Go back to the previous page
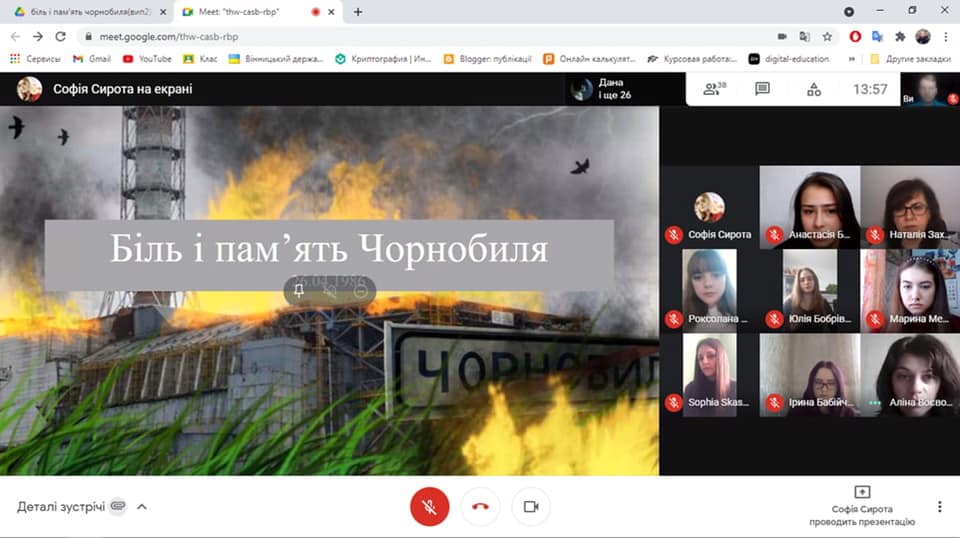The image size is (960, 538). [x=15, y=37]
